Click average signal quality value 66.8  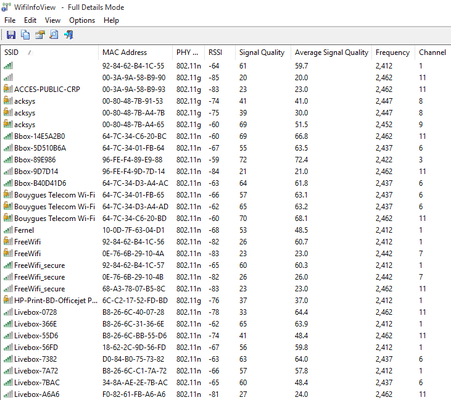(301, 136)
